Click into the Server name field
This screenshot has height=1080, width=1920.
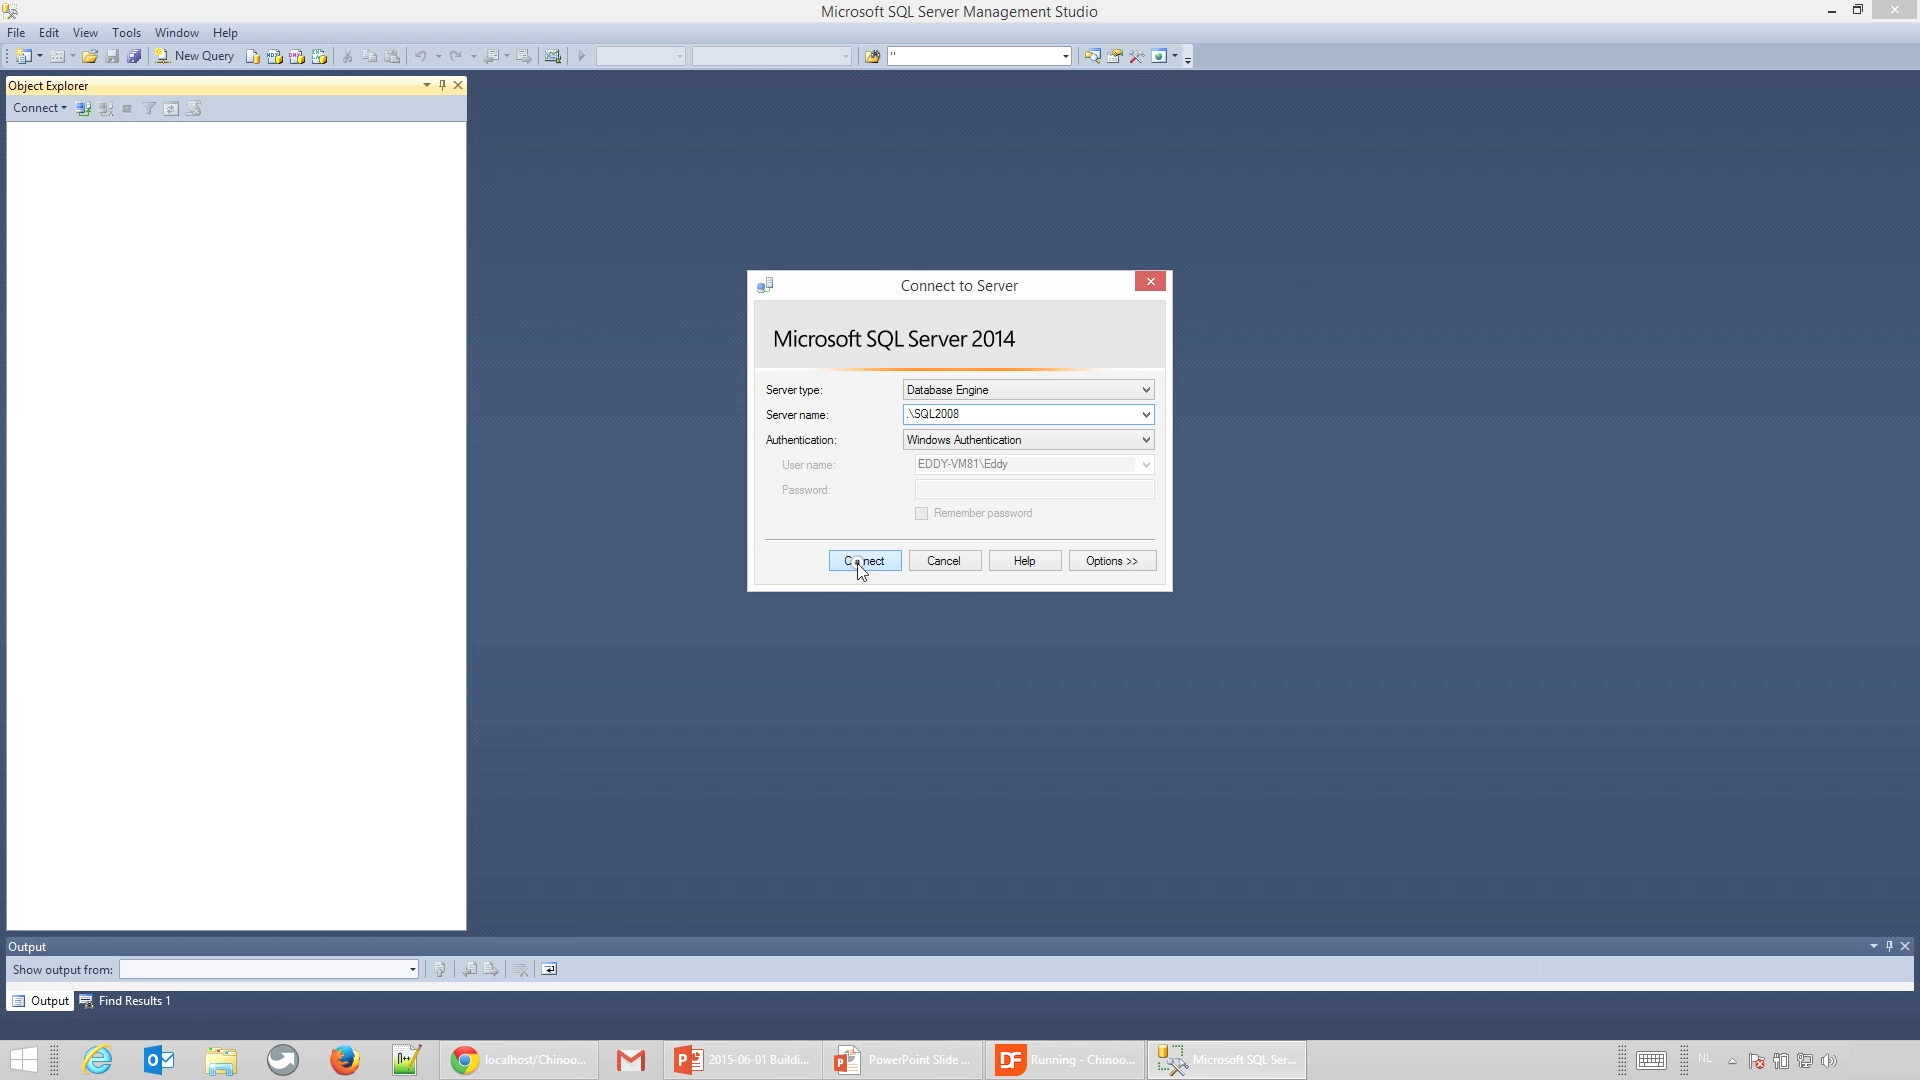click(x=1020, y=414)
